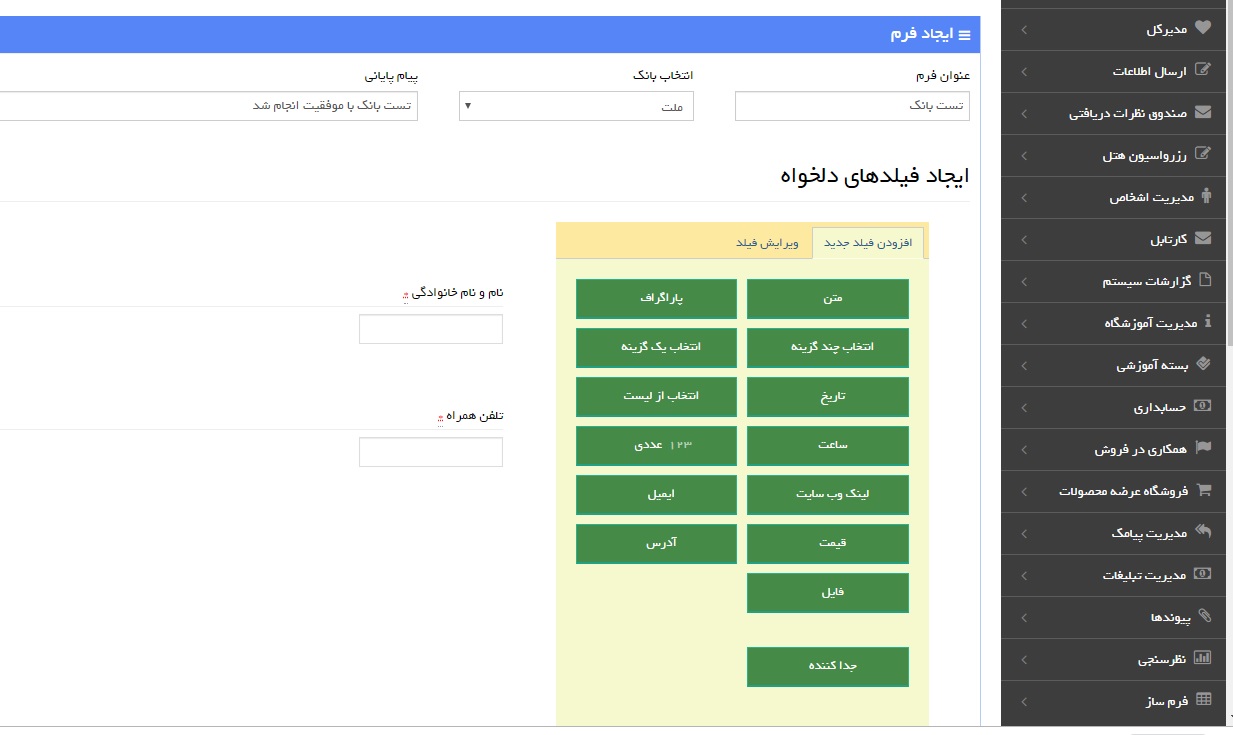Expand the ارسال اطلاعات menu chevron
The height and width of the screenshot is (735, 1233).
point(1023,72)
